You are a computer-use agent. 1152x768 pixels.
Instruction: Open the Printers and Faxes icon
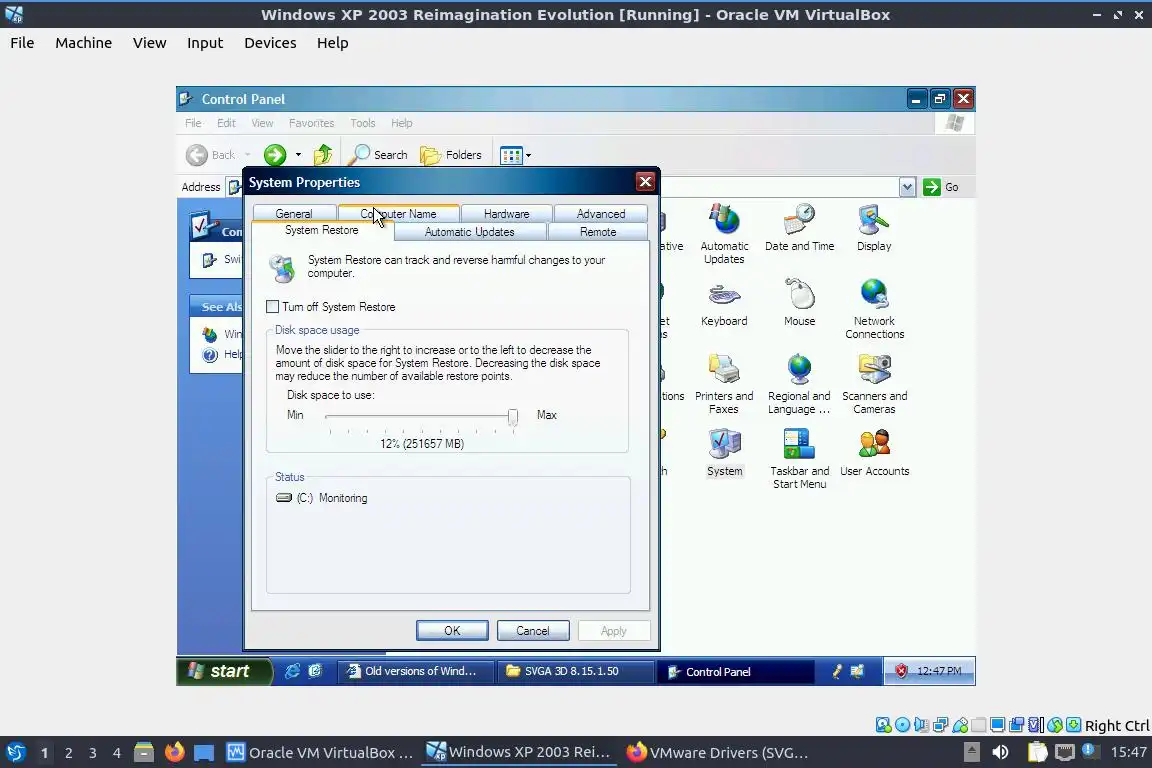tap(724, 384)
